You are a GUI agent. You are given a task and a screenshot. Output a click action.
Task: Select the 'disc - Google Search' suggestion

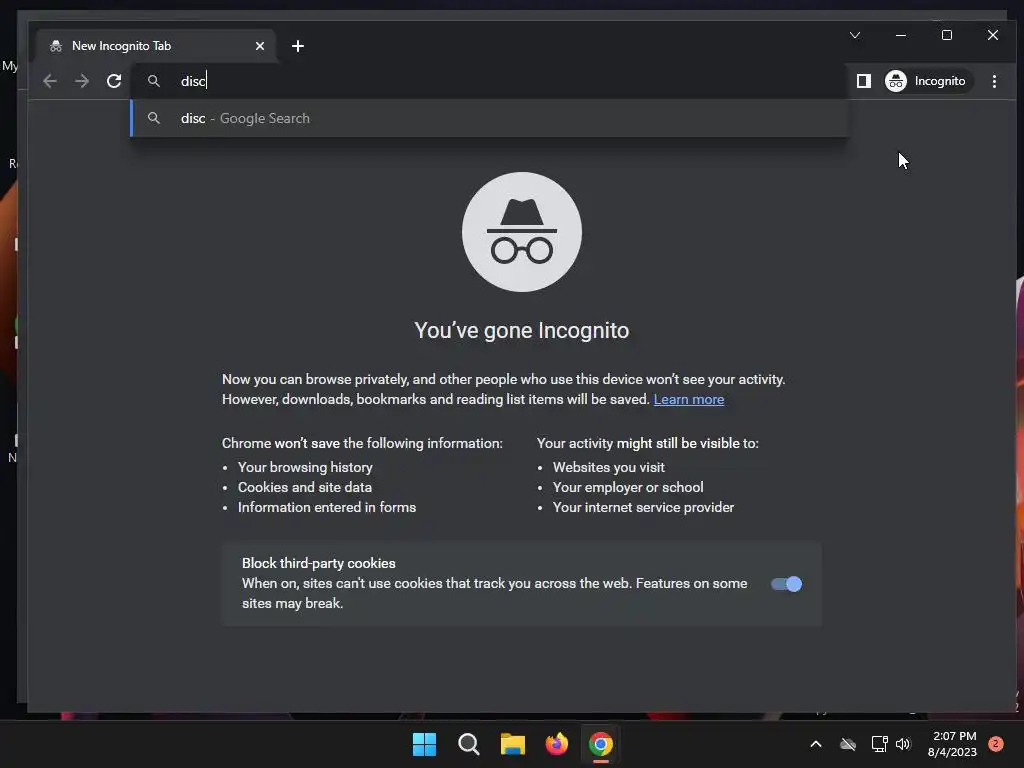pos(488,118)
